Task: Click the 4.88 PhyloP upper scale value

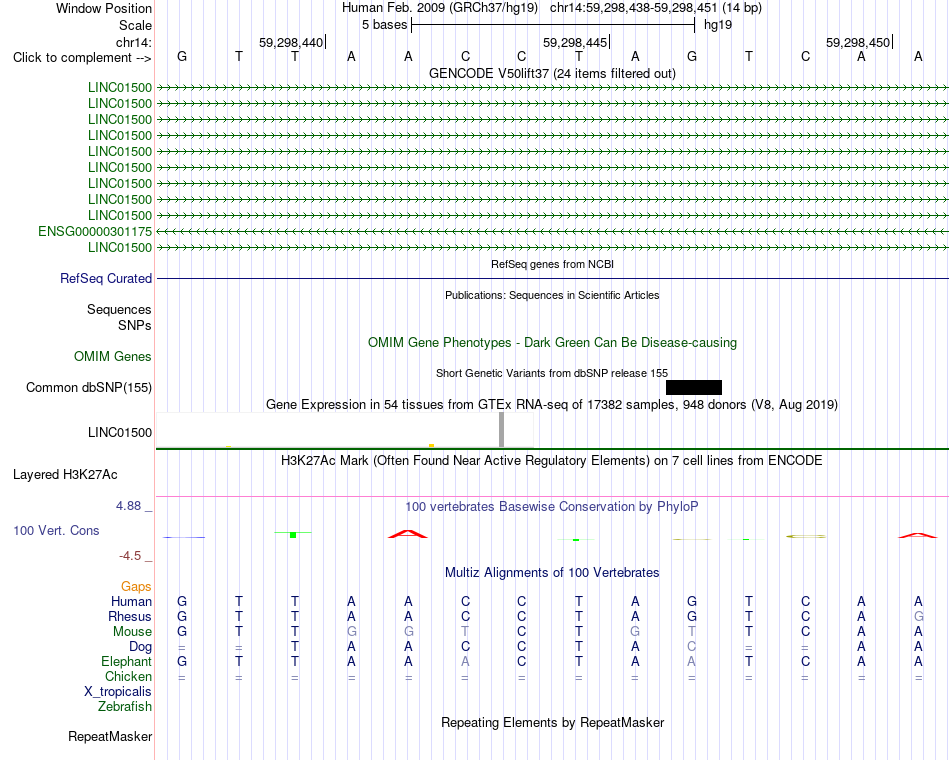Action: (128, 505)
